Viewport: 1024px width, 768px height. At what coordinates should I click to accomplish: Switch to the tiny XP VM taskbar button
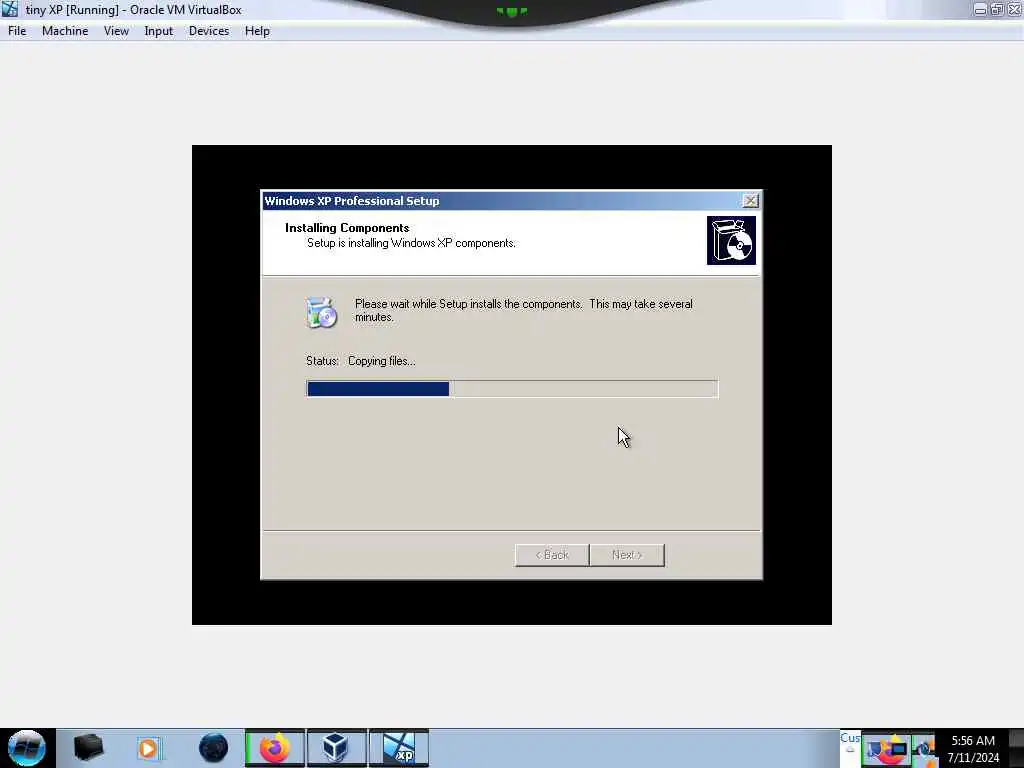click(399, 748)
